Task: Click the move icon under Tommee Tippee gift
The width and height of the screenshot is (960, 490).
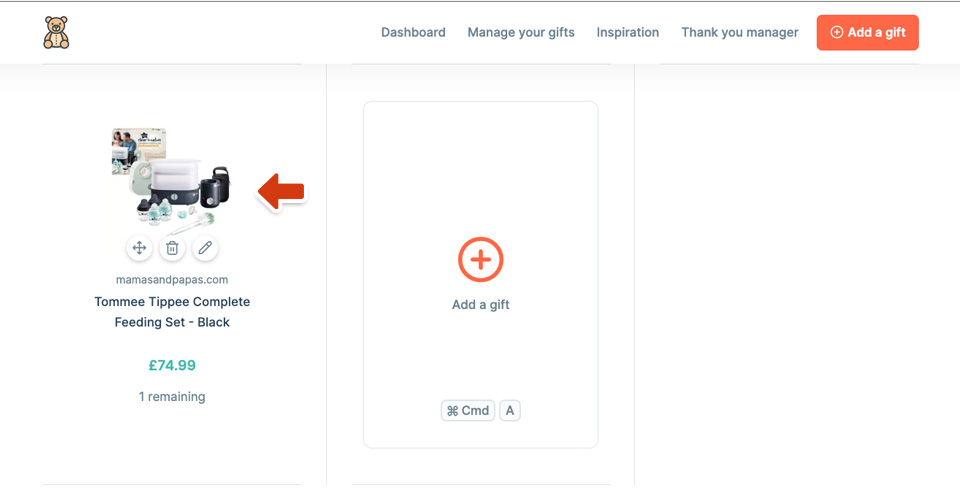Action: [140, 248]
